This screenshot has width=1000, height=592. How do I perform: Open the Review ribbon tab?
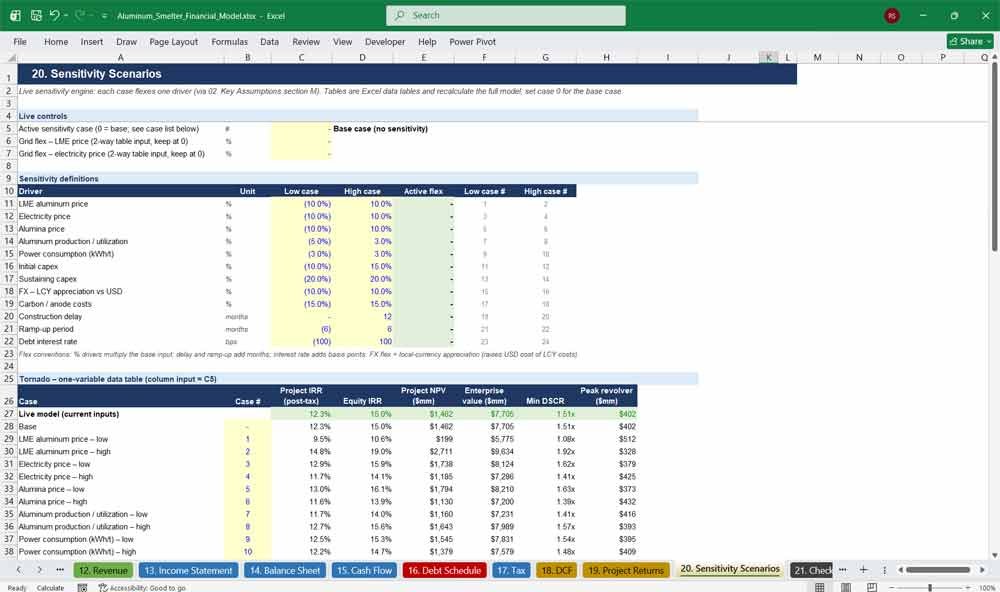[x=306, y=41]
